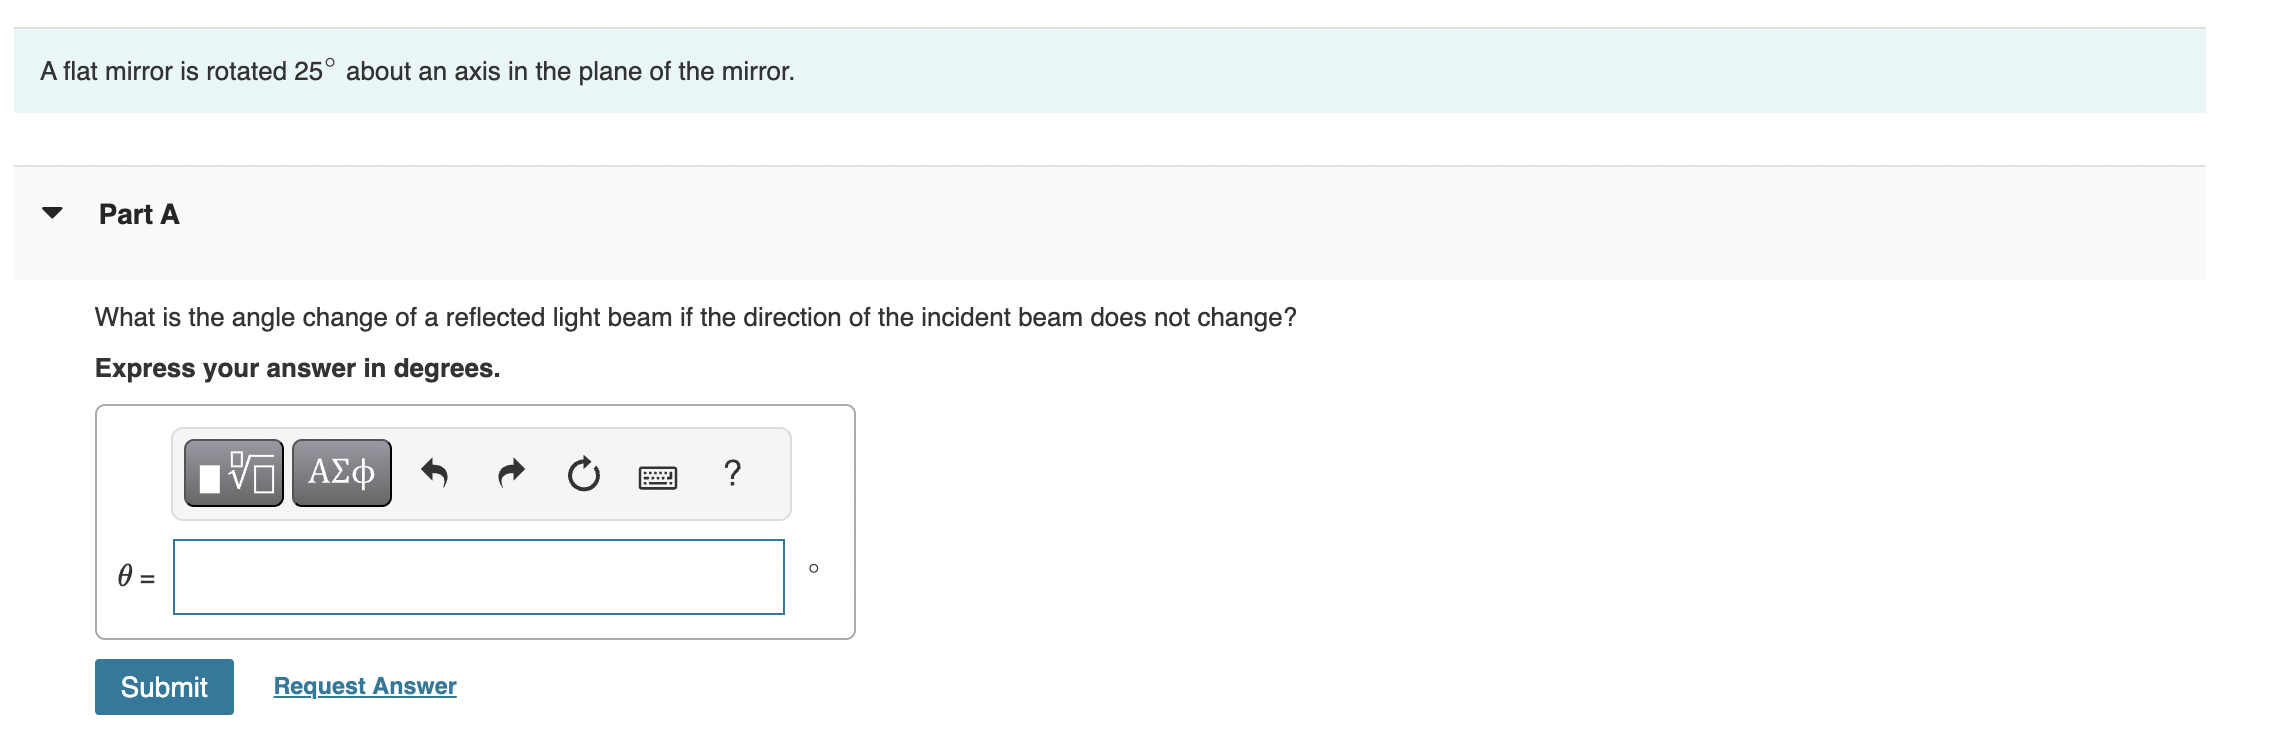
Task: Click inside the theta answer field
Action: click(x=477, y=576)
